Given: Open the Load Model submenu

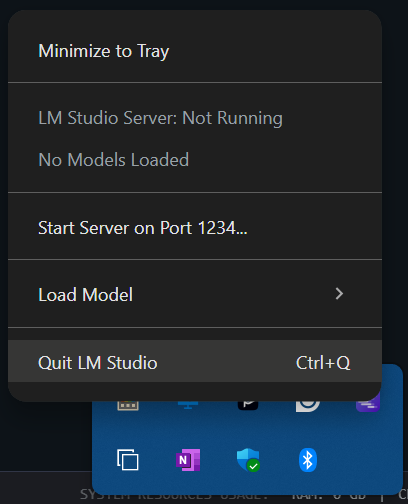Looking at the screenshot, I should (195, 295).
